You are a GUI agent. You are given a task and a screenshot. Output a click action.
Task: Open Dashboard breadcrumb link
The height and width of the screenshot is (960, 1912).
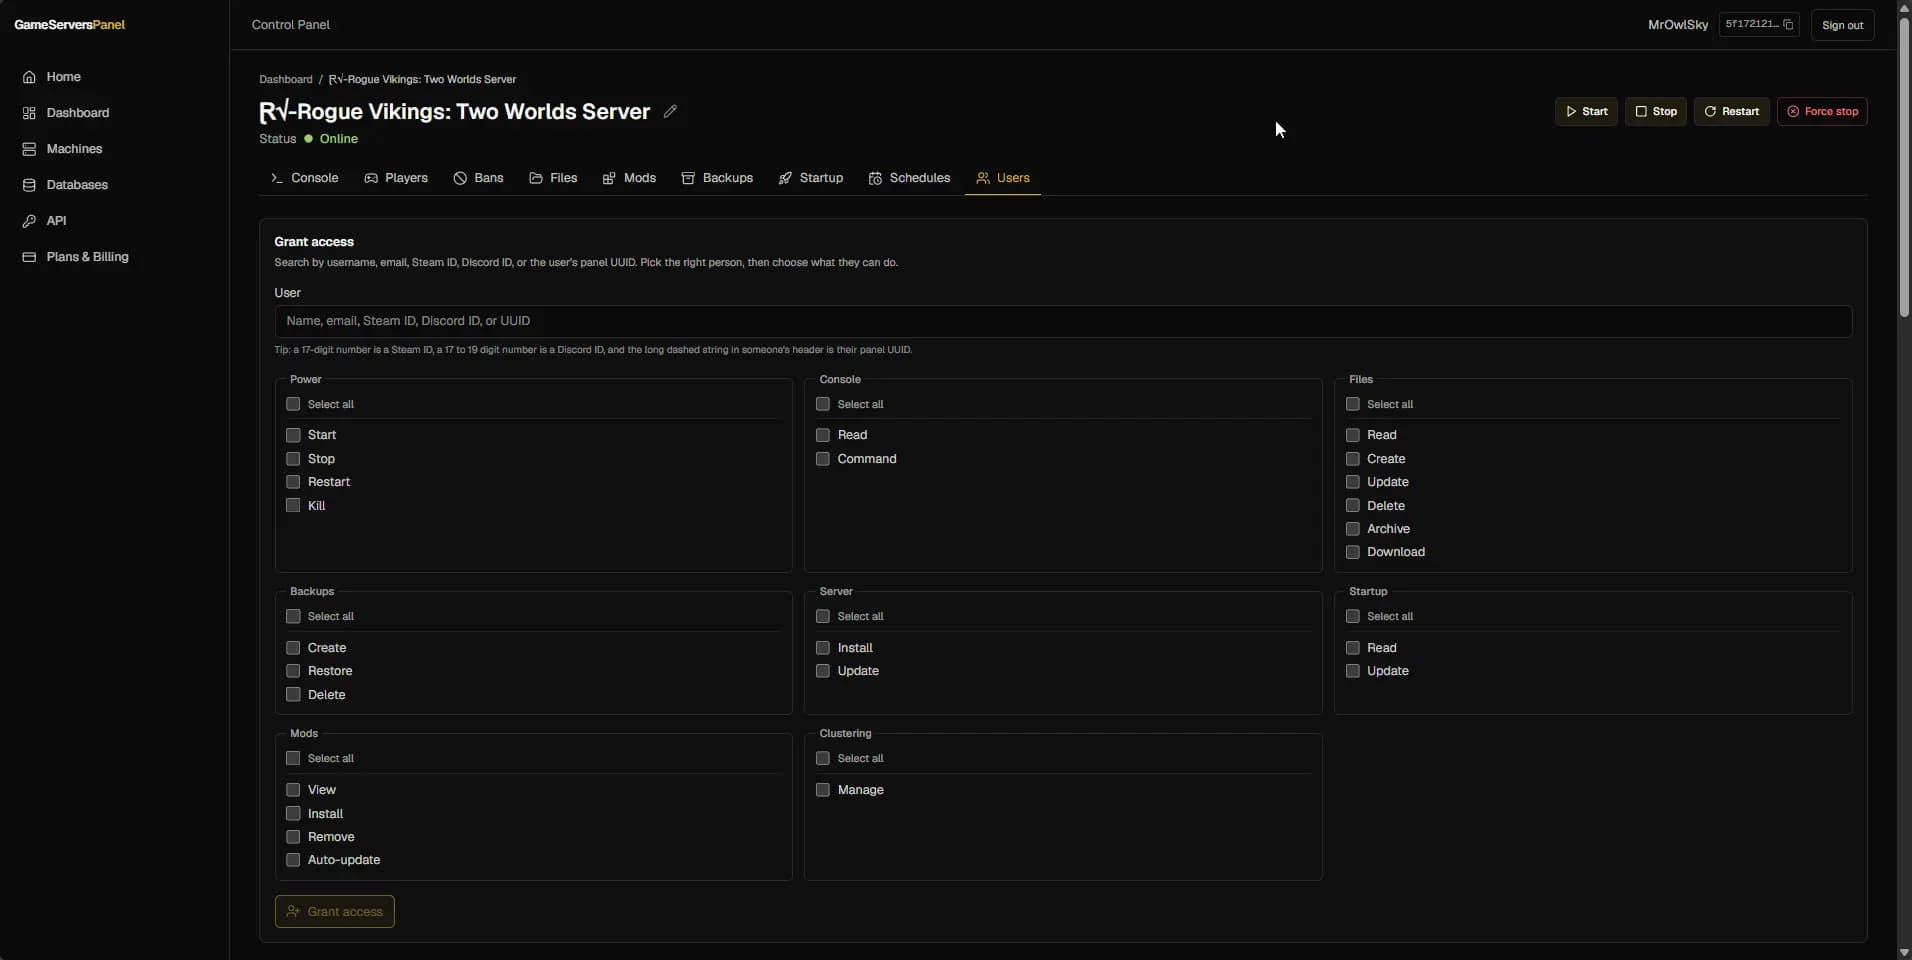tap(286, 79)
